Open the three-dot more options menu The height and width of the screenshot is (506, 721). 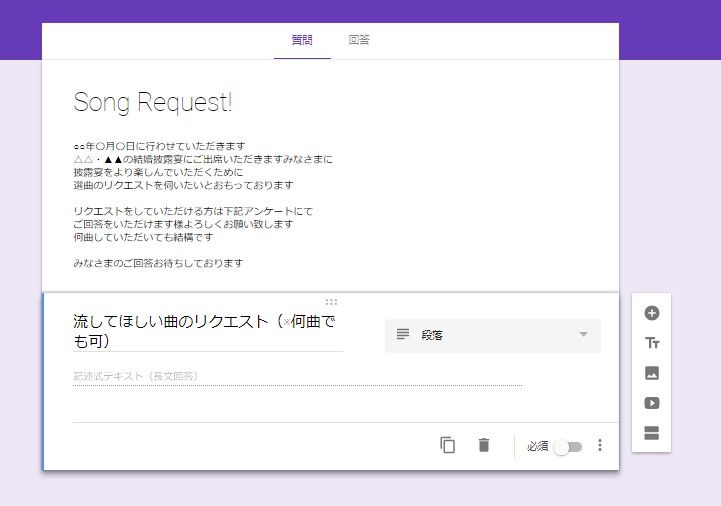(600, 446)
